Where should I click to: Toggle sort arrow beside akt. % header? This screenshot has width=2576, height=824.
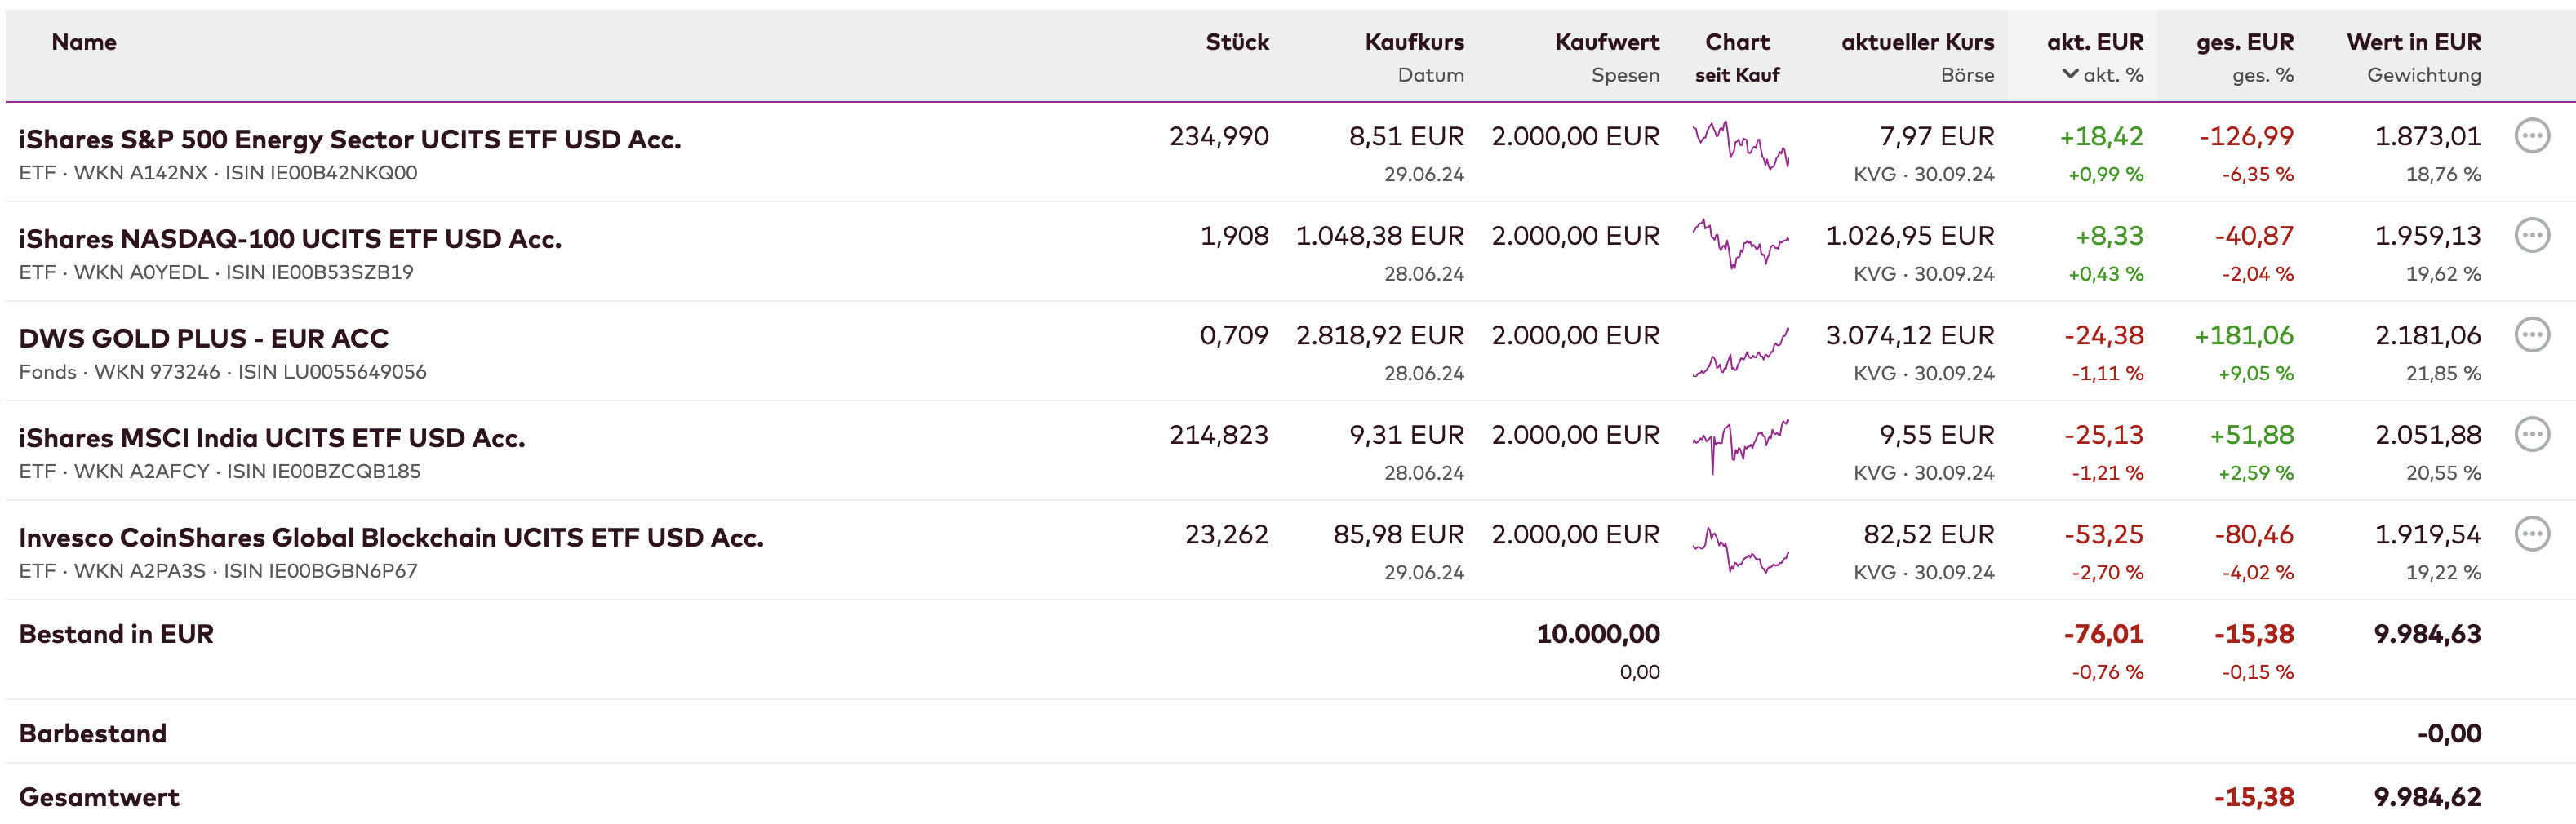(2070, 74)
